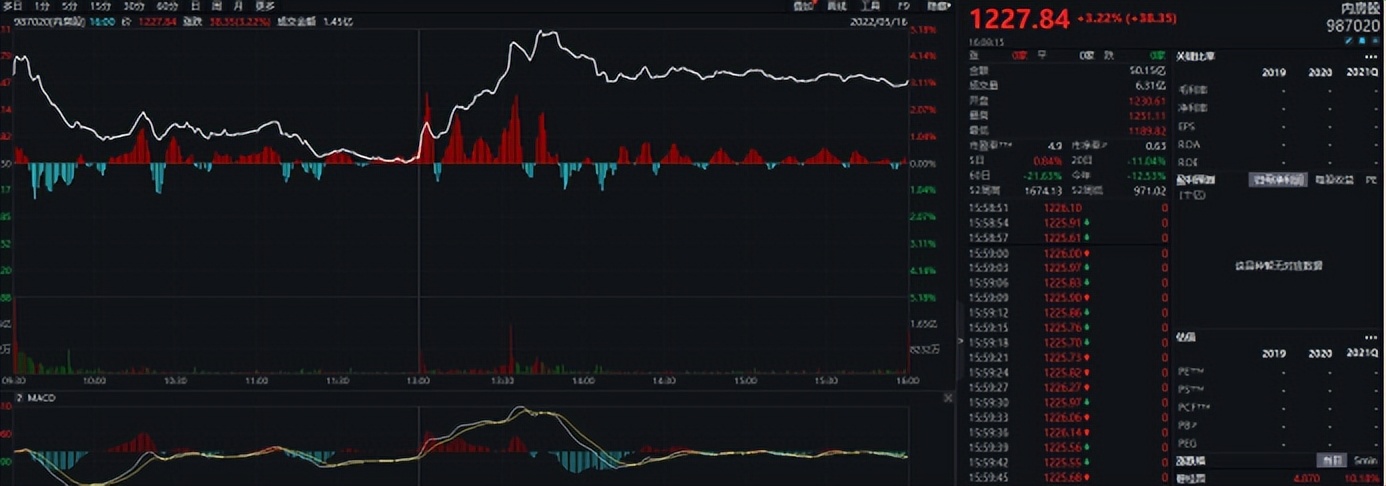Open the 叠加 overlay menu
This screenshot has width=1386, height=486.
(803, 6)
